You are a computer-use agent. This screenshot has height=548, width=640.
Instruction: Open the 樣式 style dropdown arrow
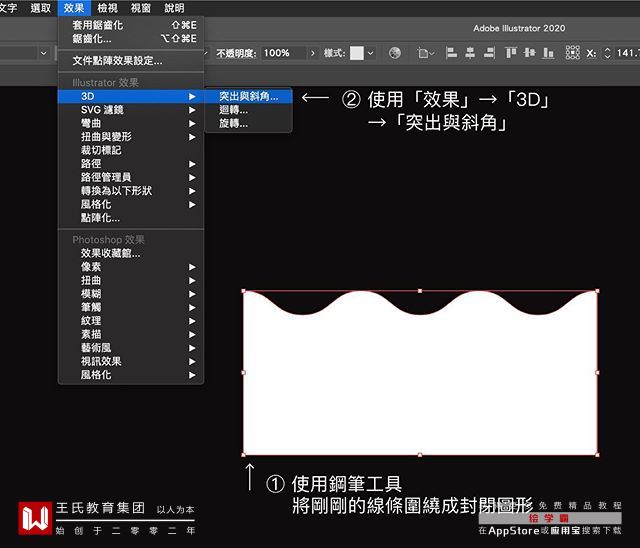pos(370,53)
